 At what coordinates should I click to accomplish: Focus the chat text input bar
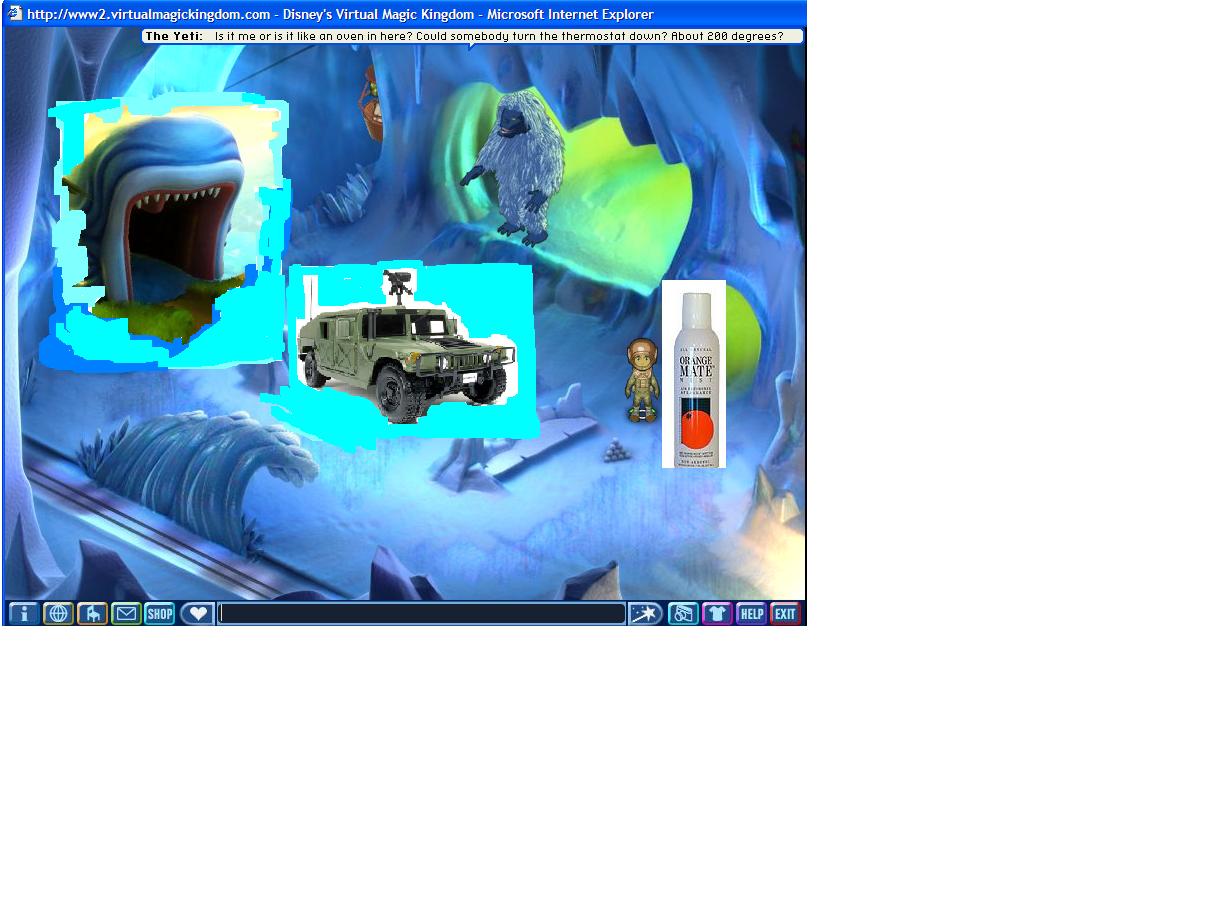click(422, 613)
